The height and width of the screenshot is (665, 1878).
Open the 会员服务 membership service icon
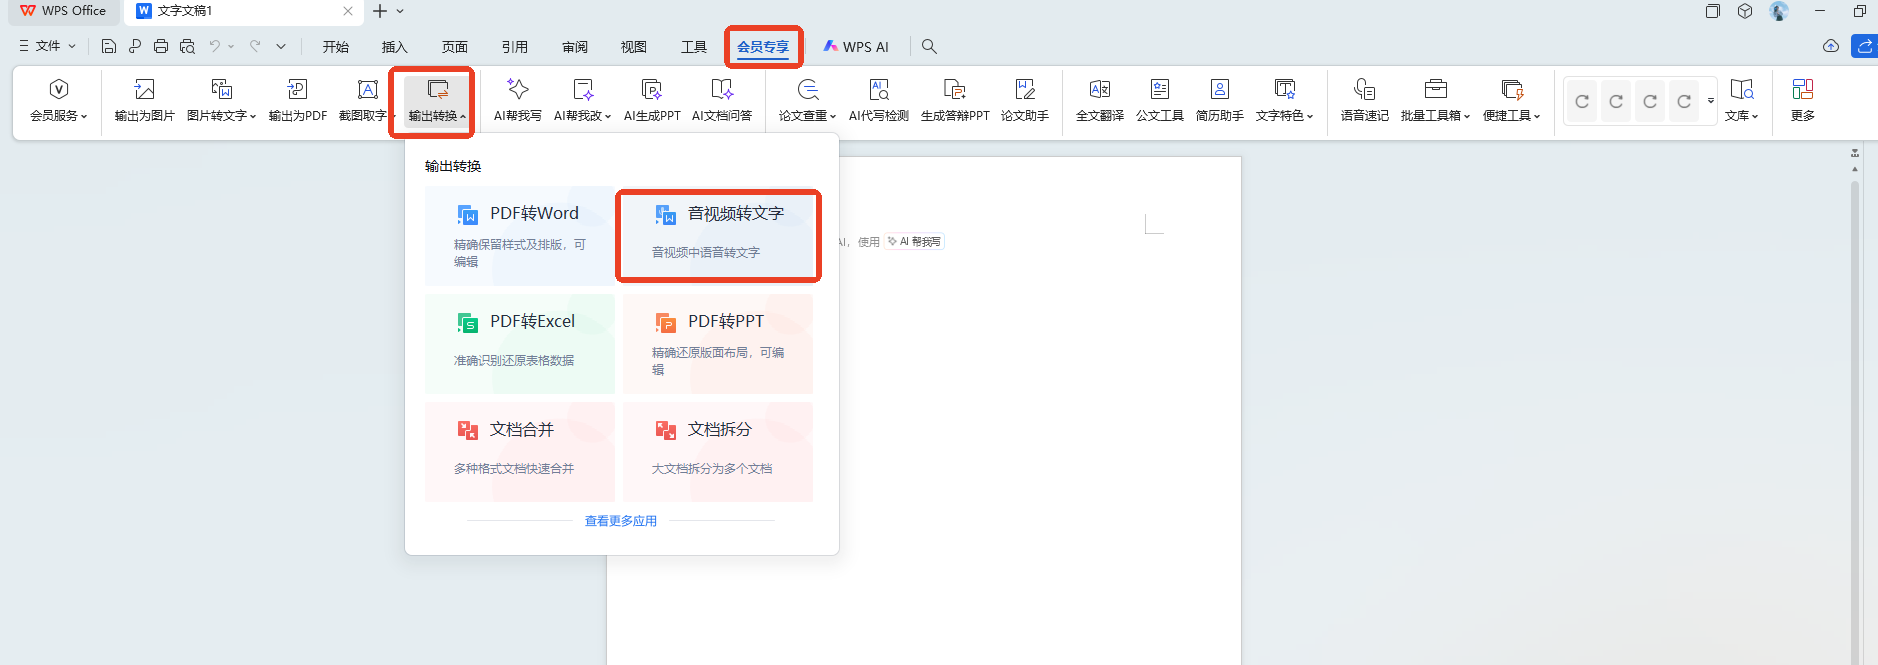(58, 101)
